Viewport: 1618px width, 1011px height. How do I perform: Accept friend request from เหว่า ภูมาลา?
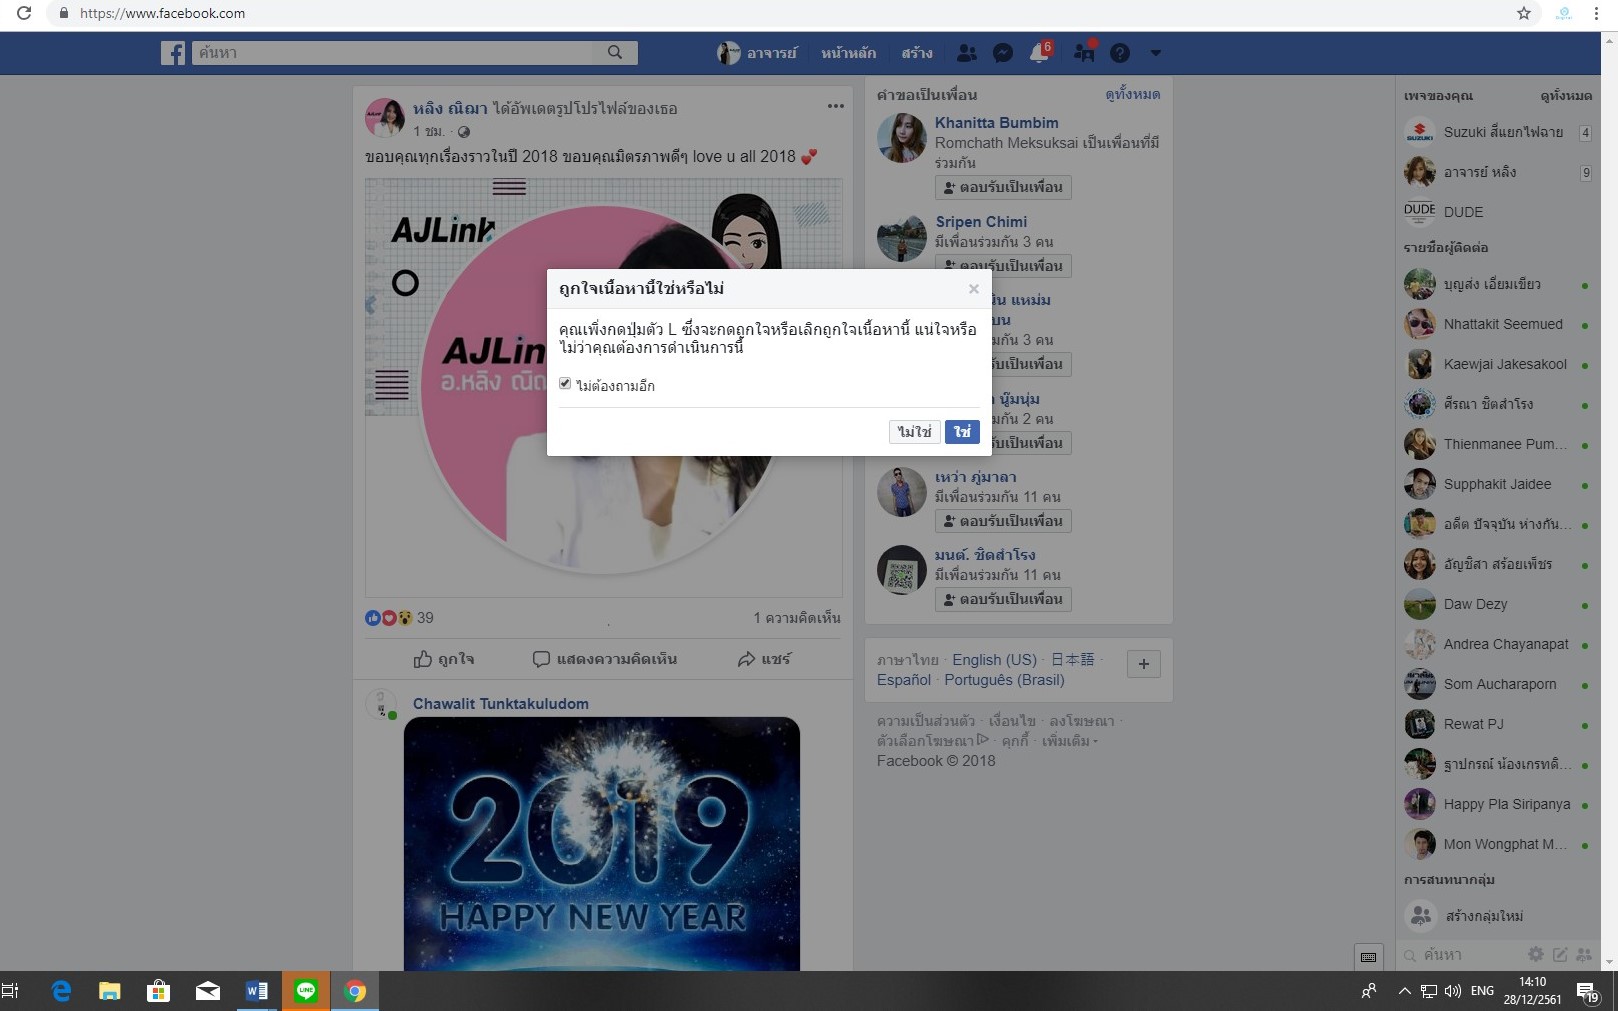pos(1003,521)
